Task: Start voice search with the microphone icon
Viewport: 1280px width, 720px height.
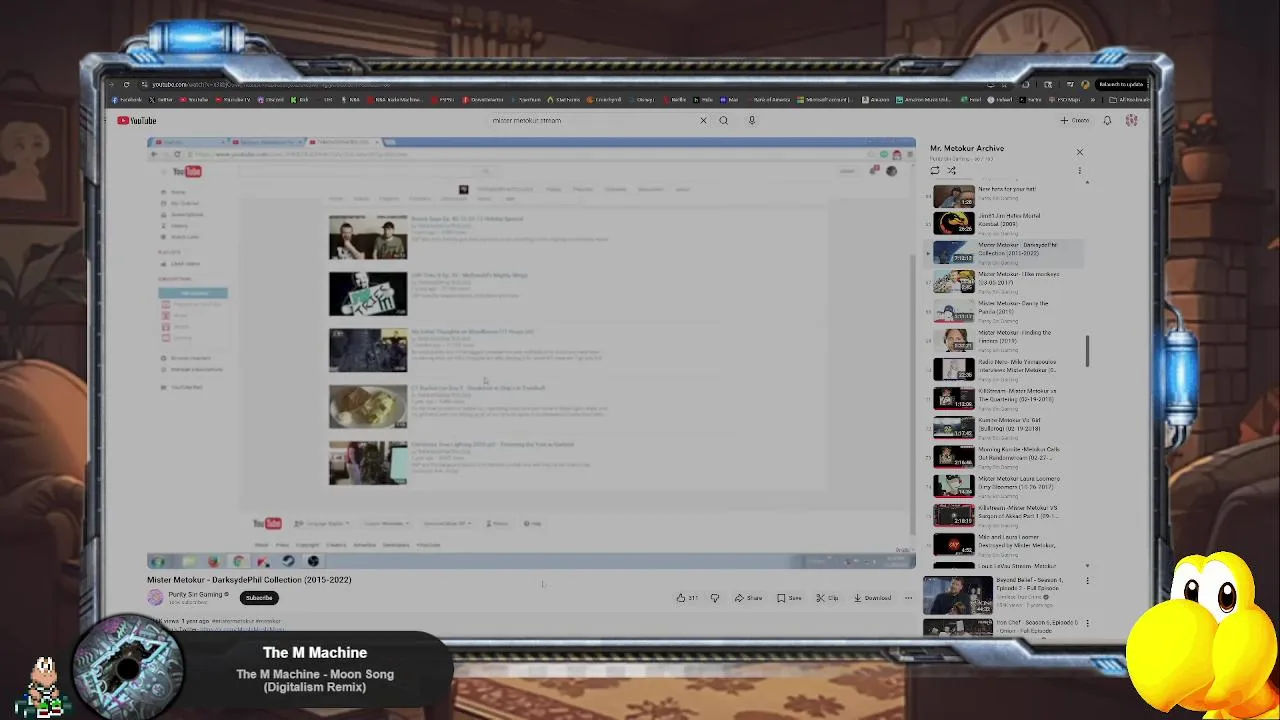Action: 752,120
